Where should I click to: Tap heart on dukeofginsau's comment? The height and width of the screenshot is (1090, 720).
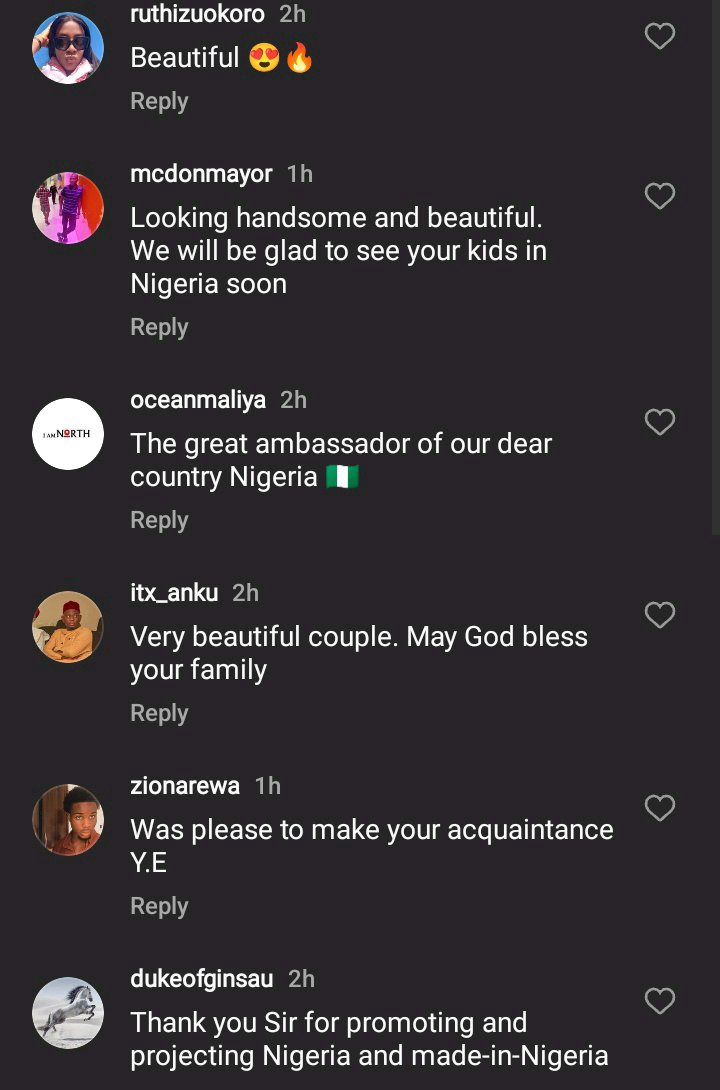660,1001
